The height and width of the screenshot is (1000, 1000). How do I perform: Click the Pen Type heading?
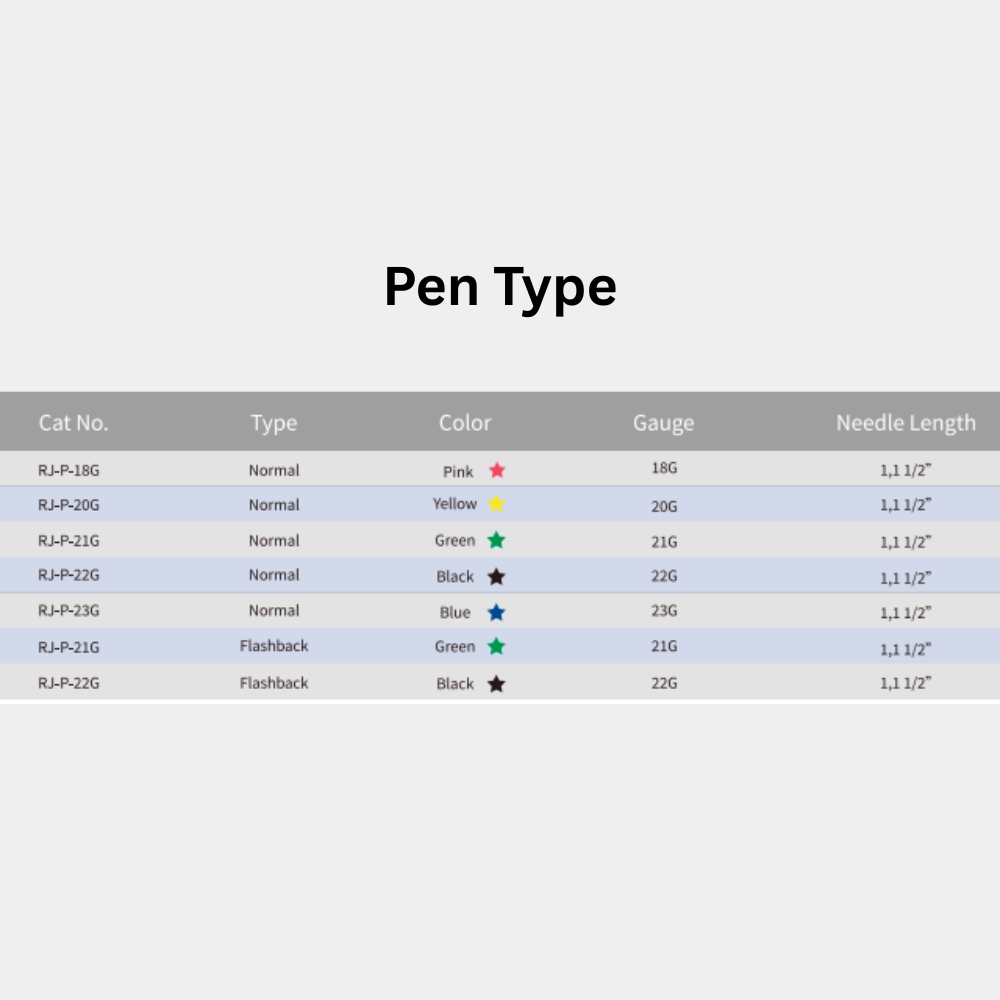(500, 288)
